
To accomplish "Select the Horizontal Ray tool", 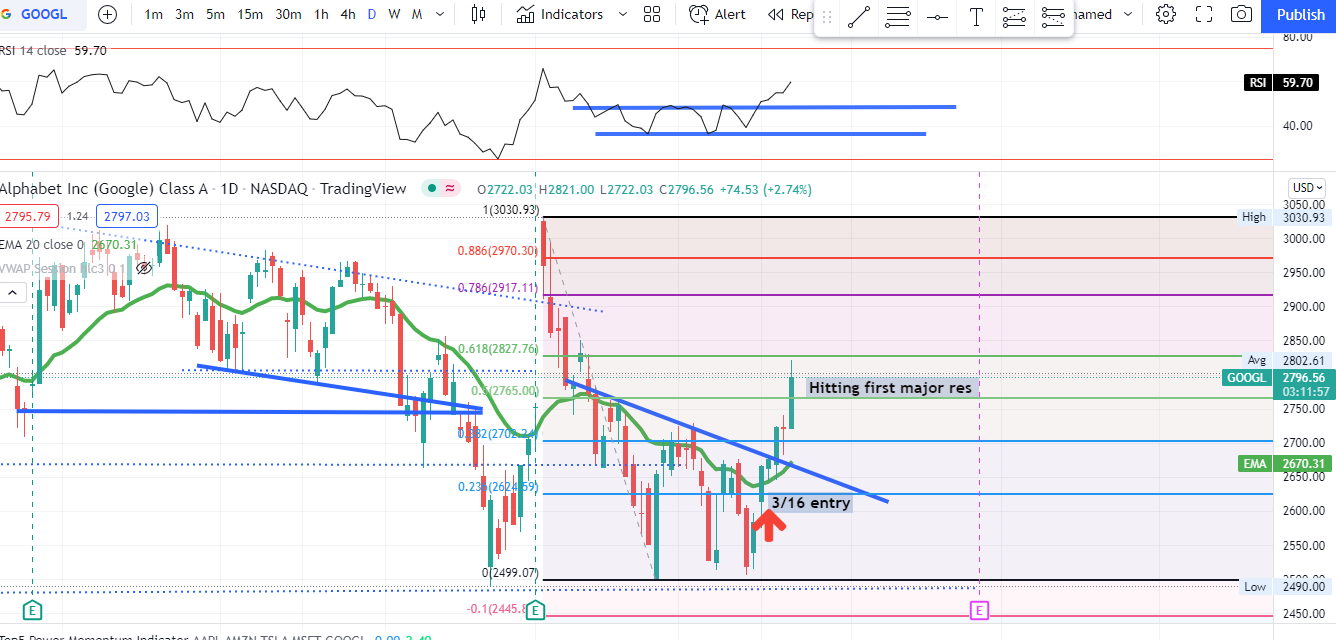I will coord(937,16).
